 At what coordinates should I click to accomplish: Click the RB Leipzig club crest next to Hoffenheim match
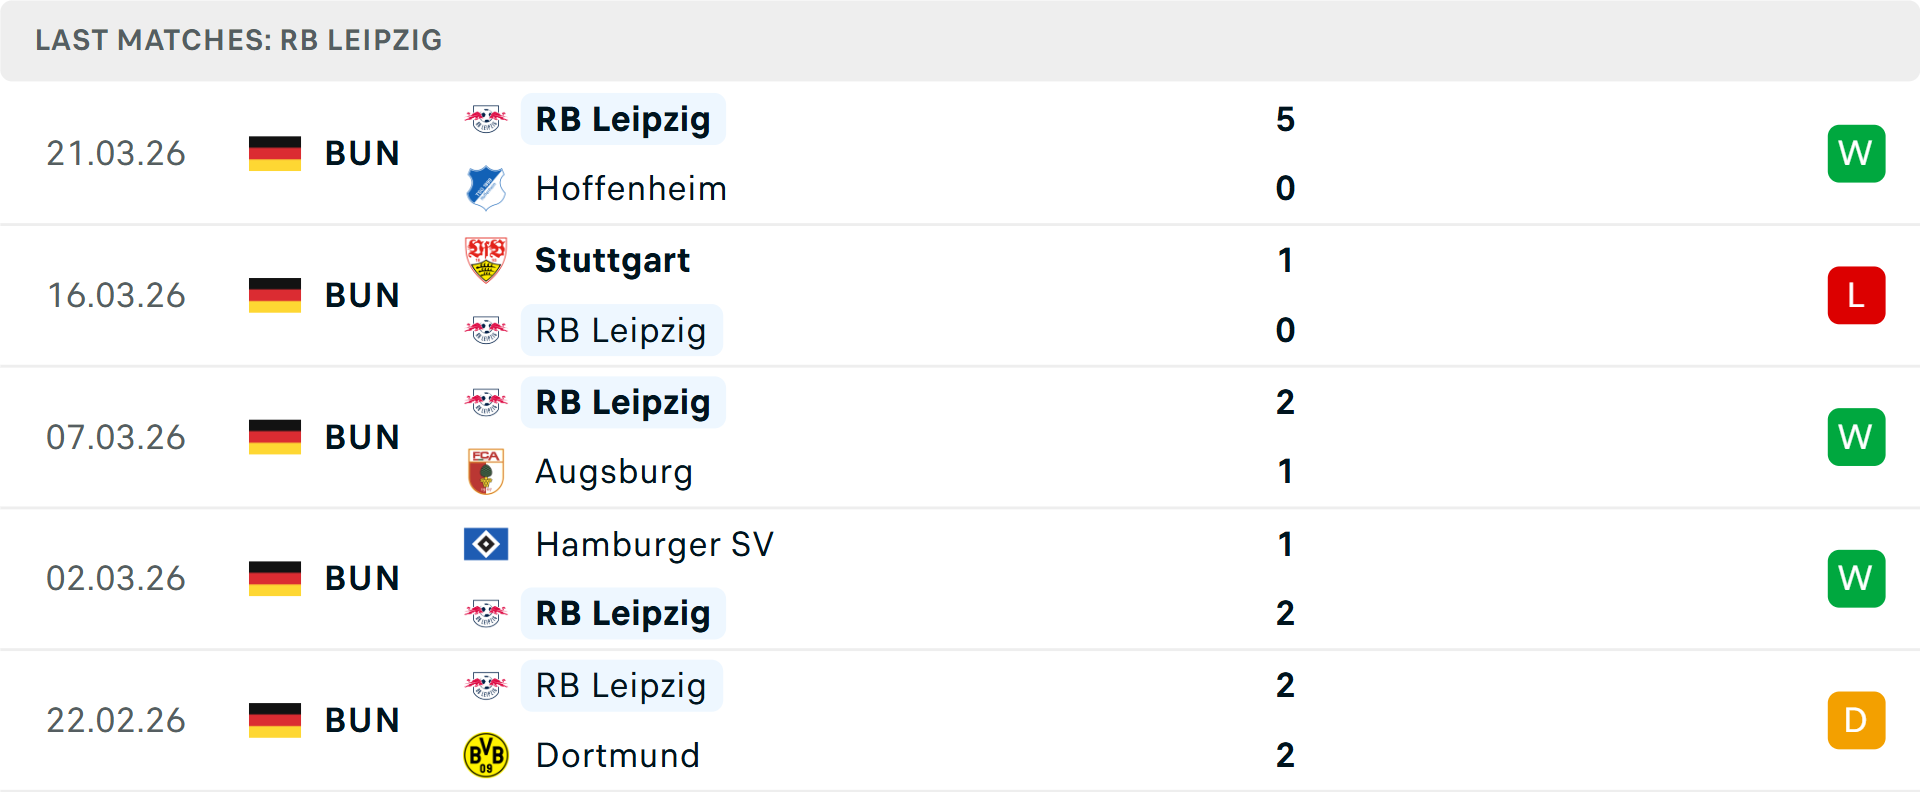click(487, 118)
